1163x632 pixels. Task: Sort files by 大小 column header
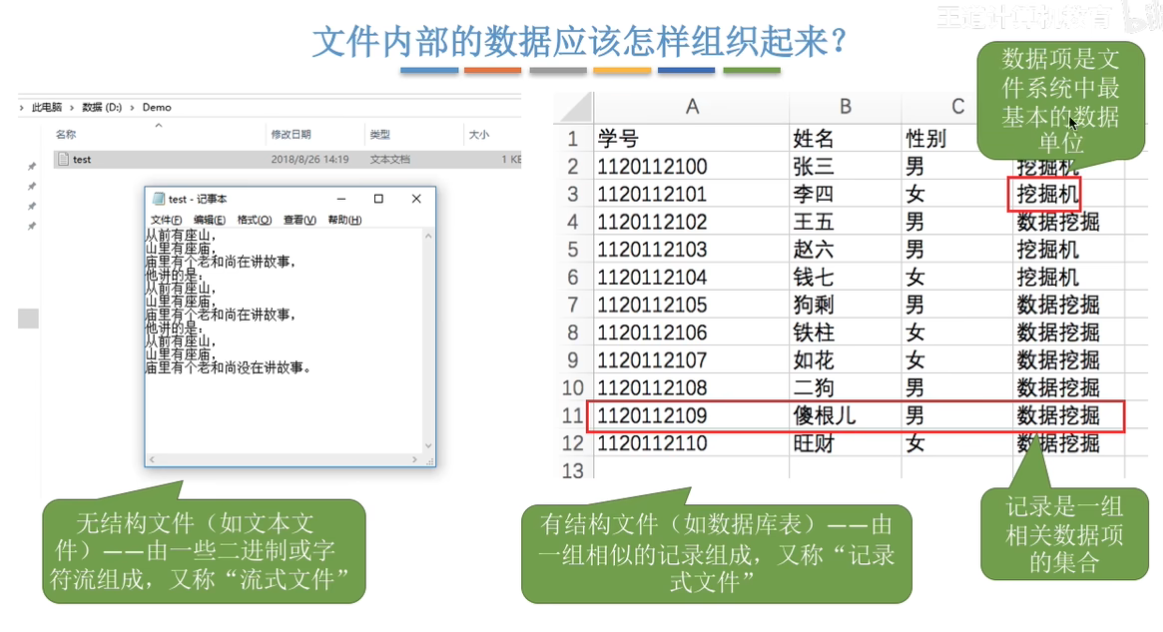pyautogui.click(x=479, y=134)
